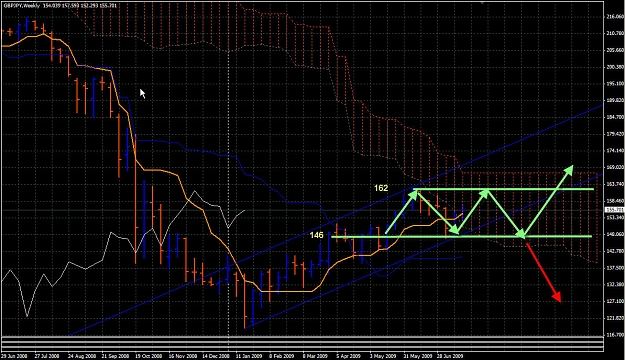Image resolution: width=625 pixels, height=360 pixels.
Task: Click the 174.140 price axis label
Action: coord(615,150)
